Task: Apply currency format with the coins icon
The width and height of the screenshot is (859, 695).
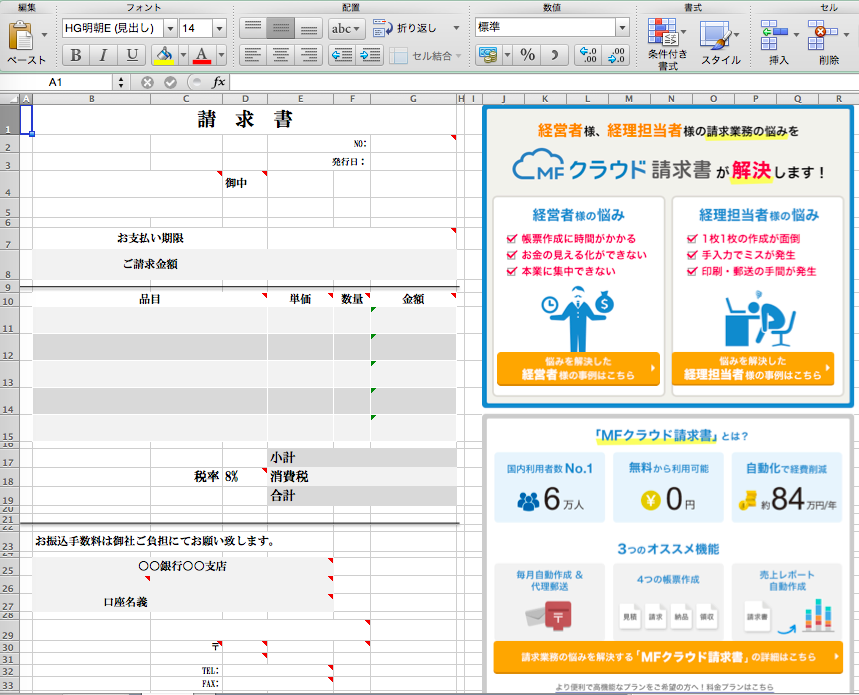Action: coord(488,55)
